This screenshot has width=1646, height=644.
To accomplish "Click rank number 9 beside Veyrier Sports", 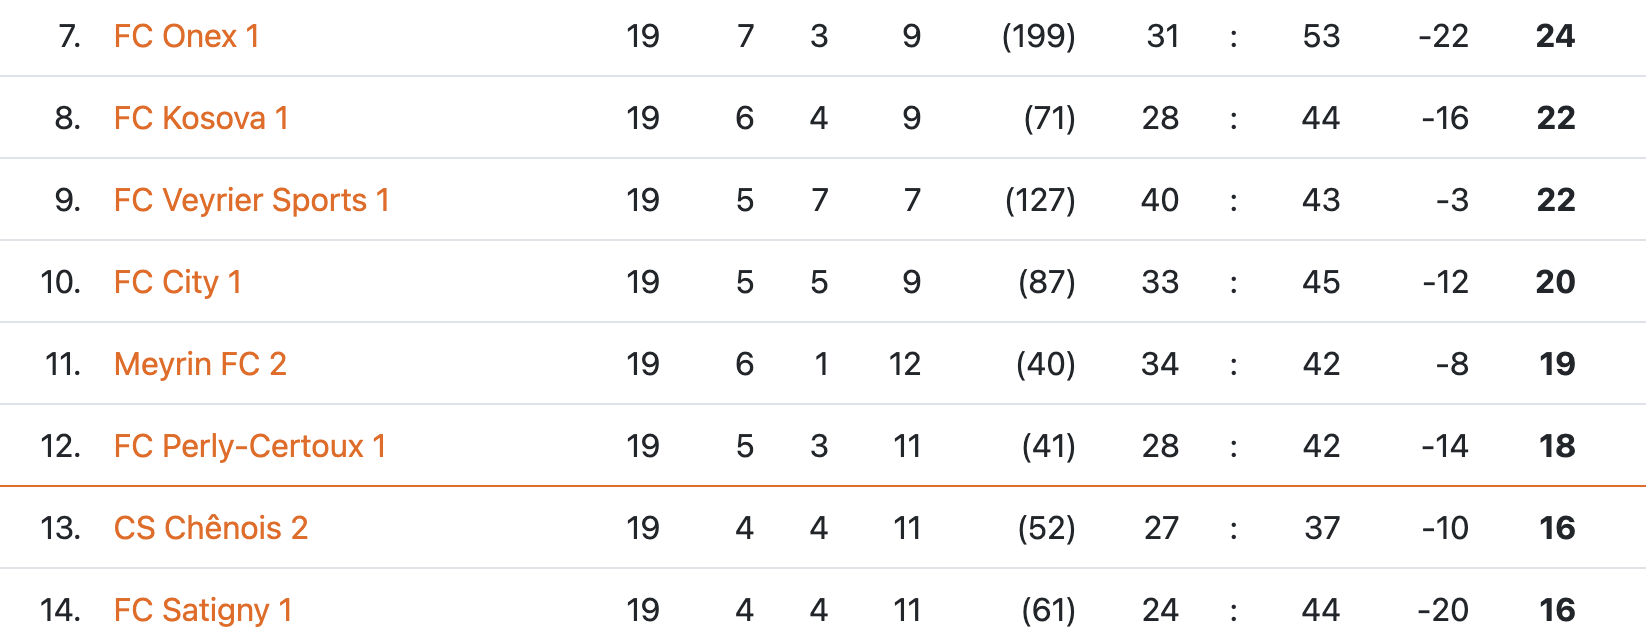I will (67, 201).
